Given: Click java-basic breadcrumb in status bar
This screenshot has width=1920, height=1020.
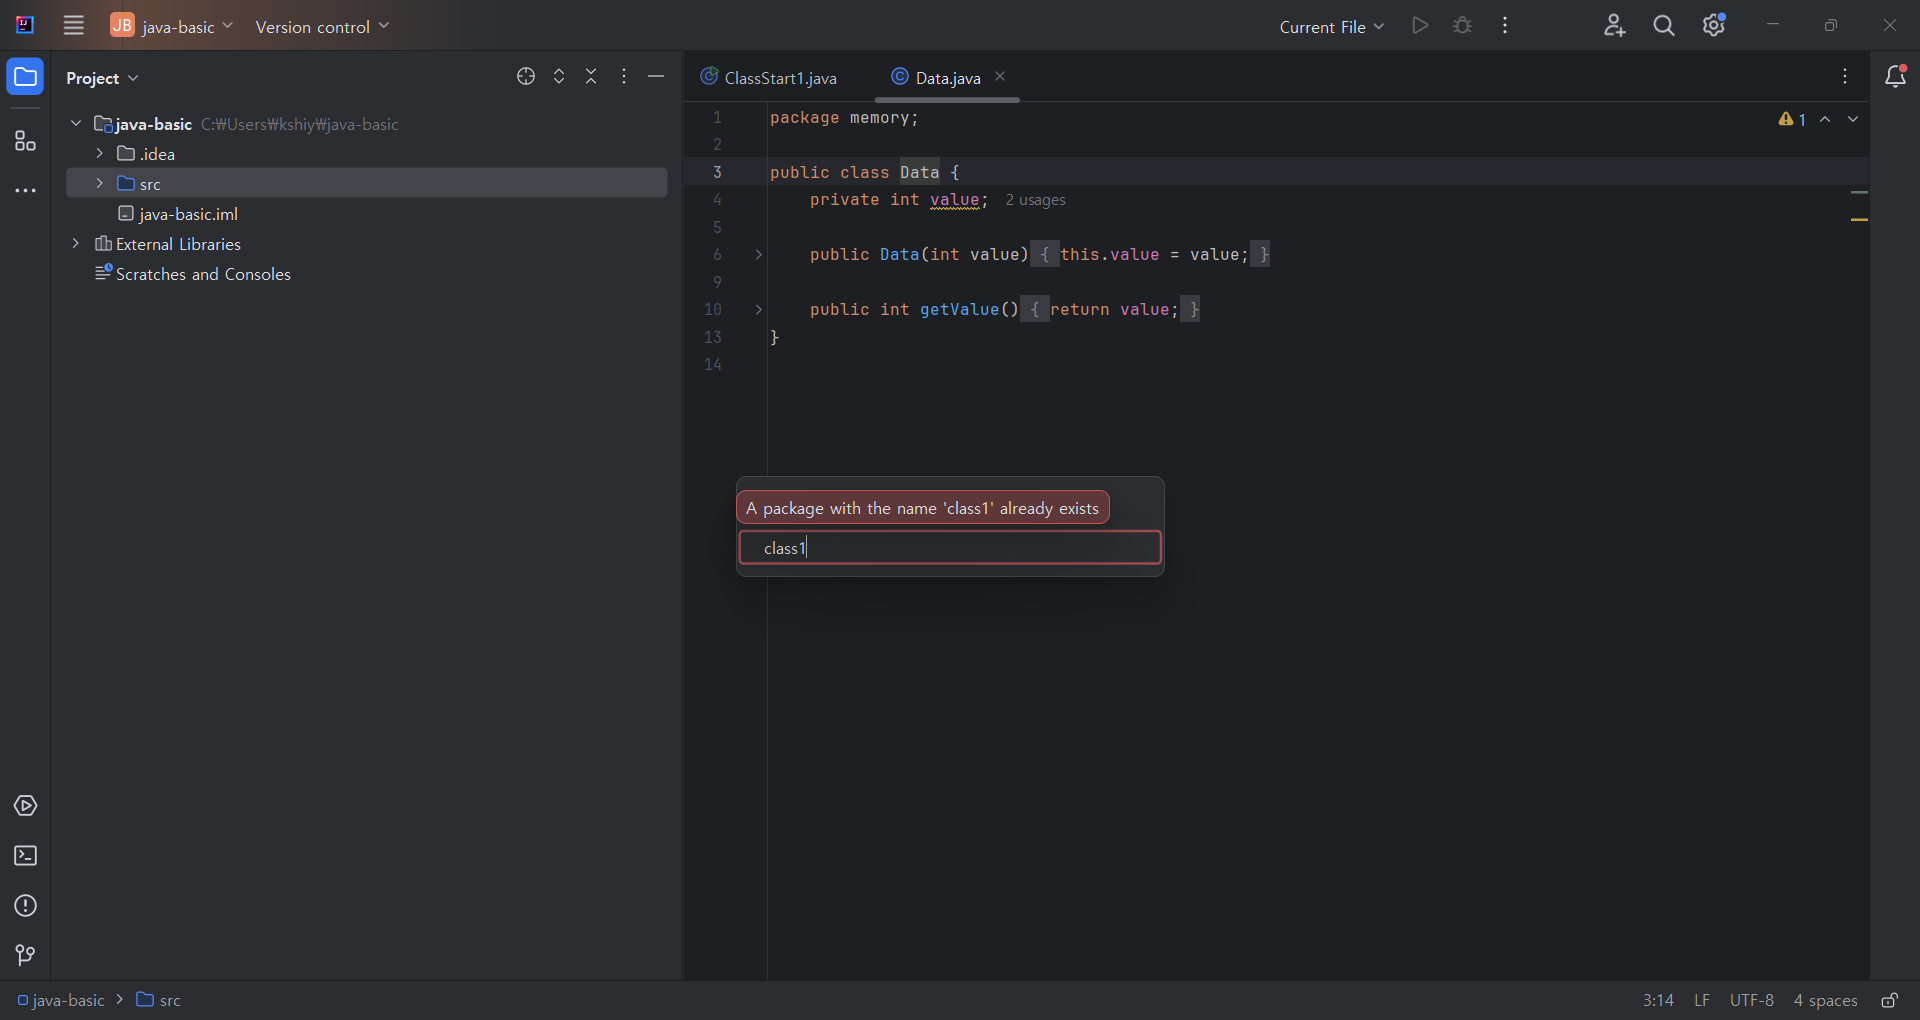Looking at the screenshot, I should point(60,1000).
